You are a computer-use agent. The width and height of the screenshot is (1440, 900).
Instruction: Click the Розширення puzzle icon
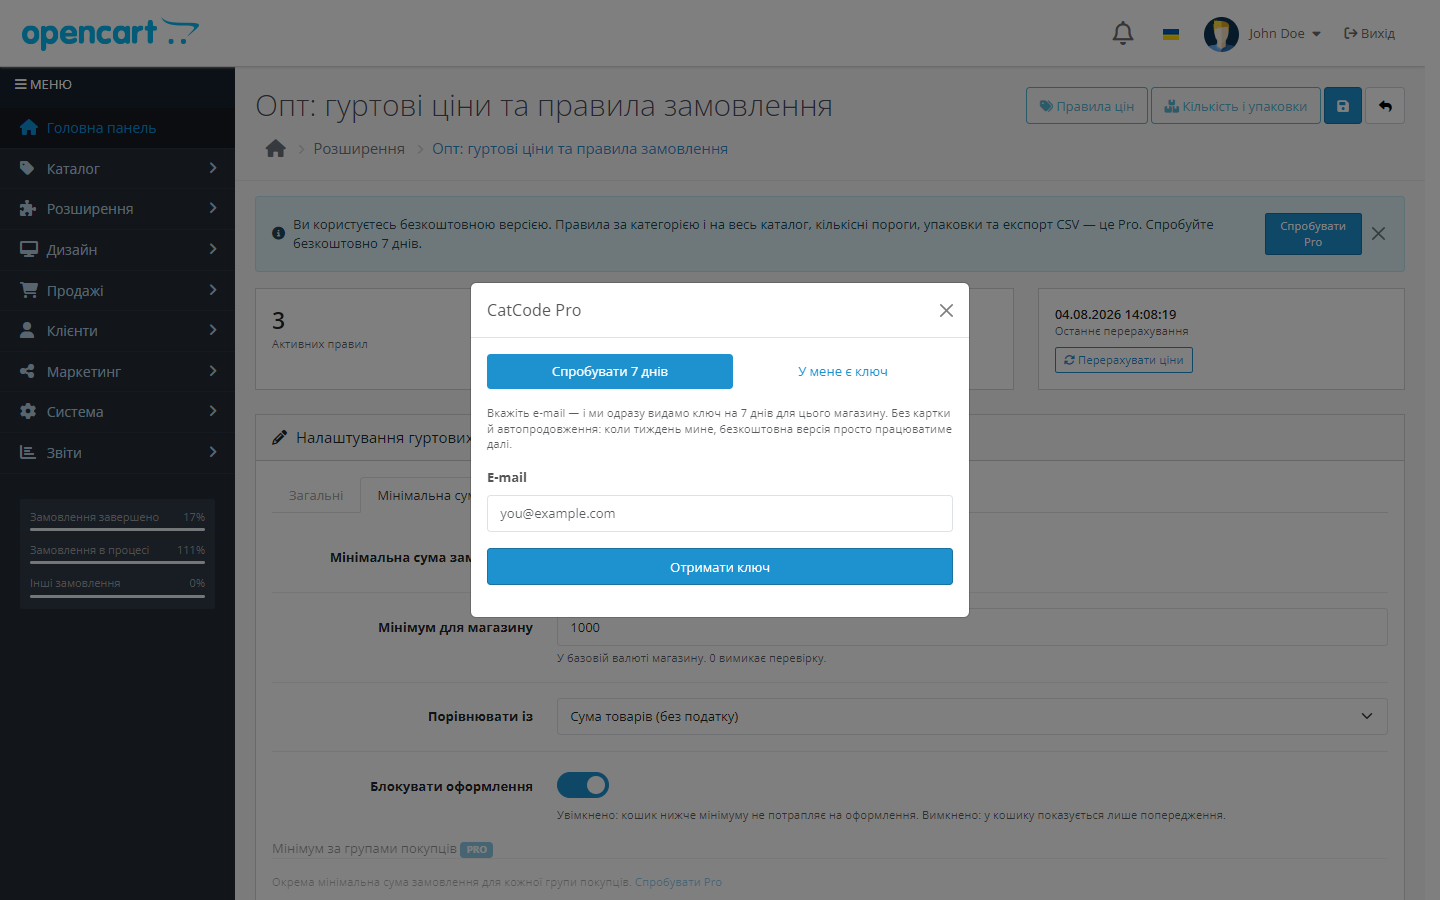click(x=28, y=209)
